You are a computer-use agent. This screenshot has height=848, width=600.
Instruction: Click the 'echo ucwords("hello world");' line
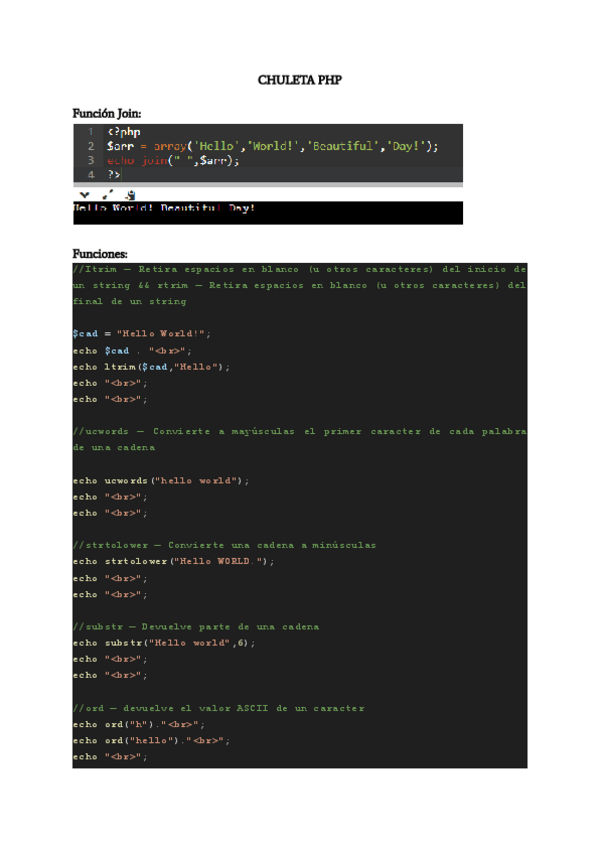161,481
